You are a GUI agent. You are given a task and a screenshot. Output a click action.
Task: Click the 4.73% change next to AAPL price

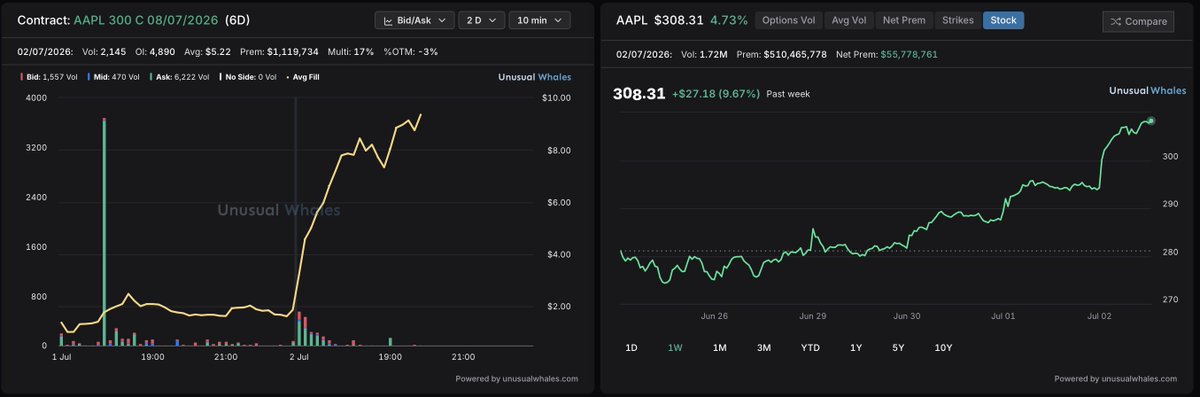729,20
